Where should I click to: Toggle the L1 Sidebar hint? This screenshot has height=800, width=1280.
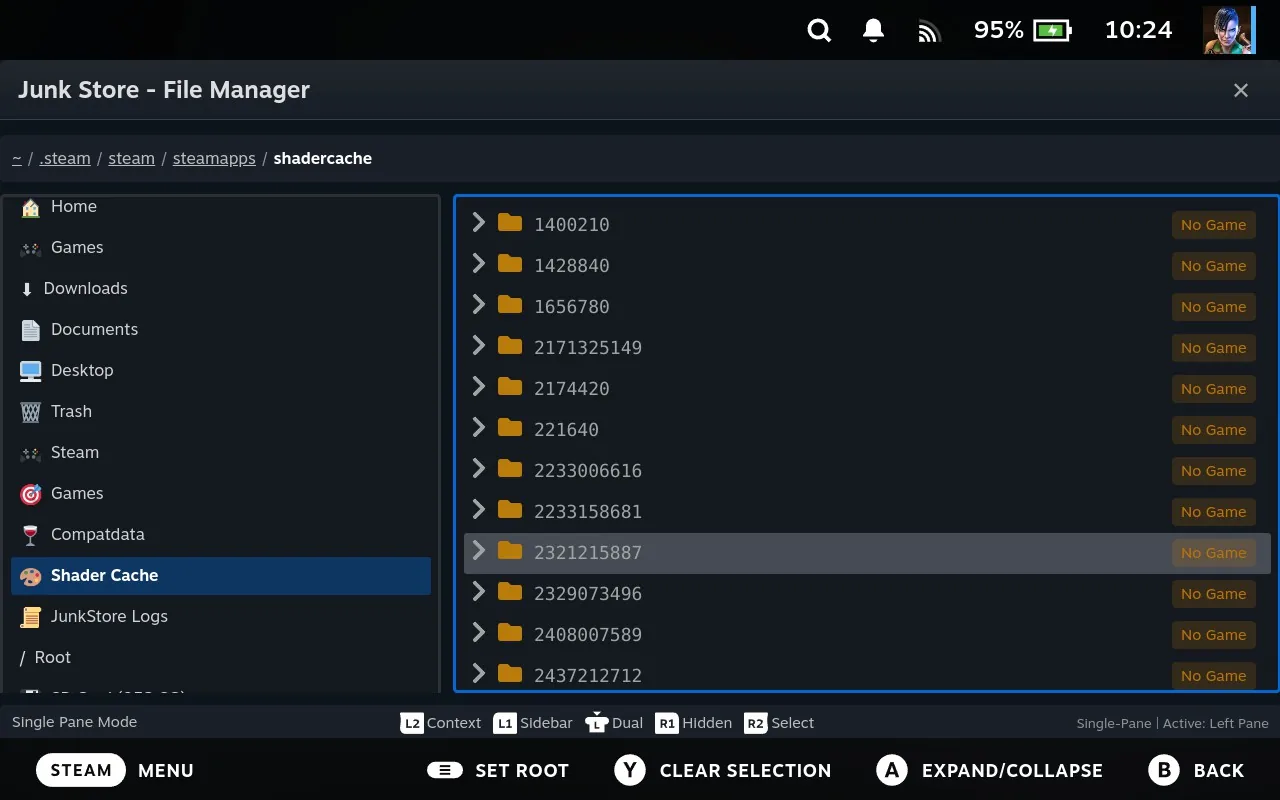click(533, 723)
